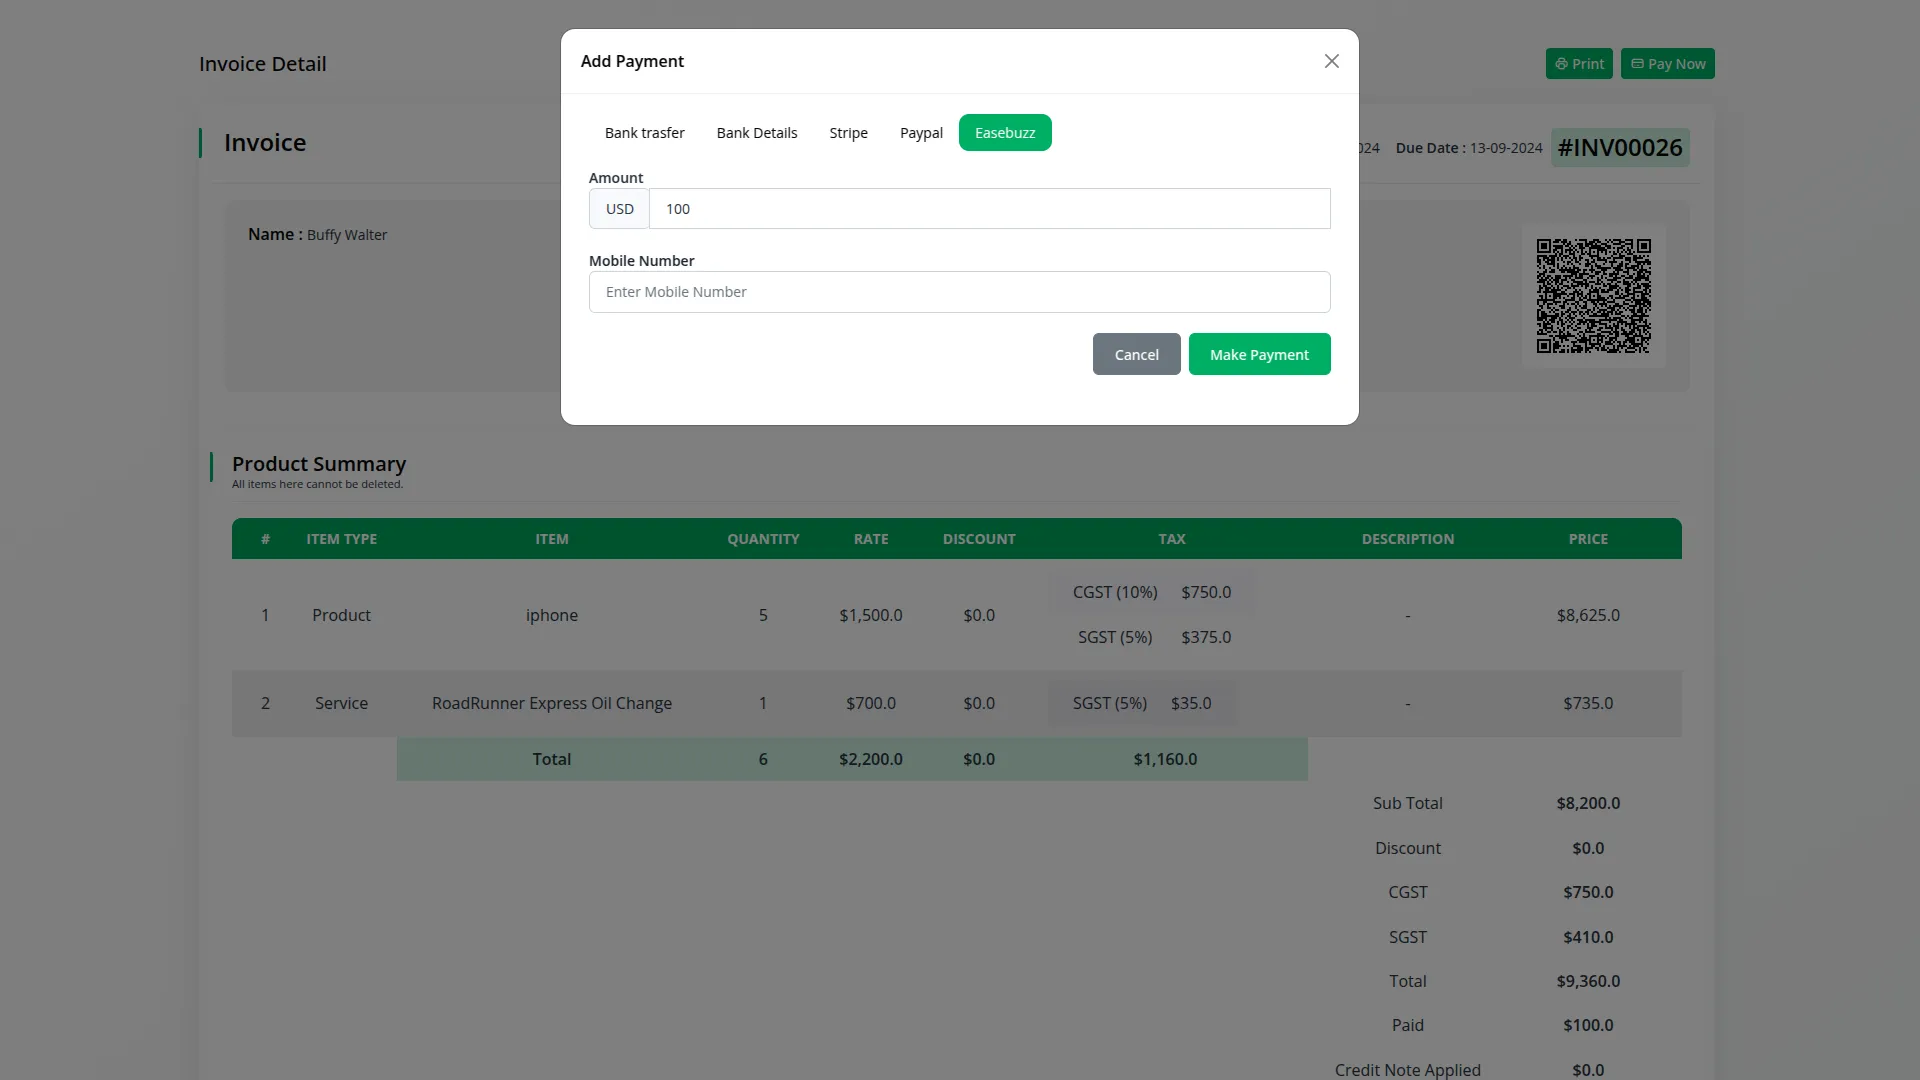
Task: Focus the Mobile Number field
Action: point(958,292)
